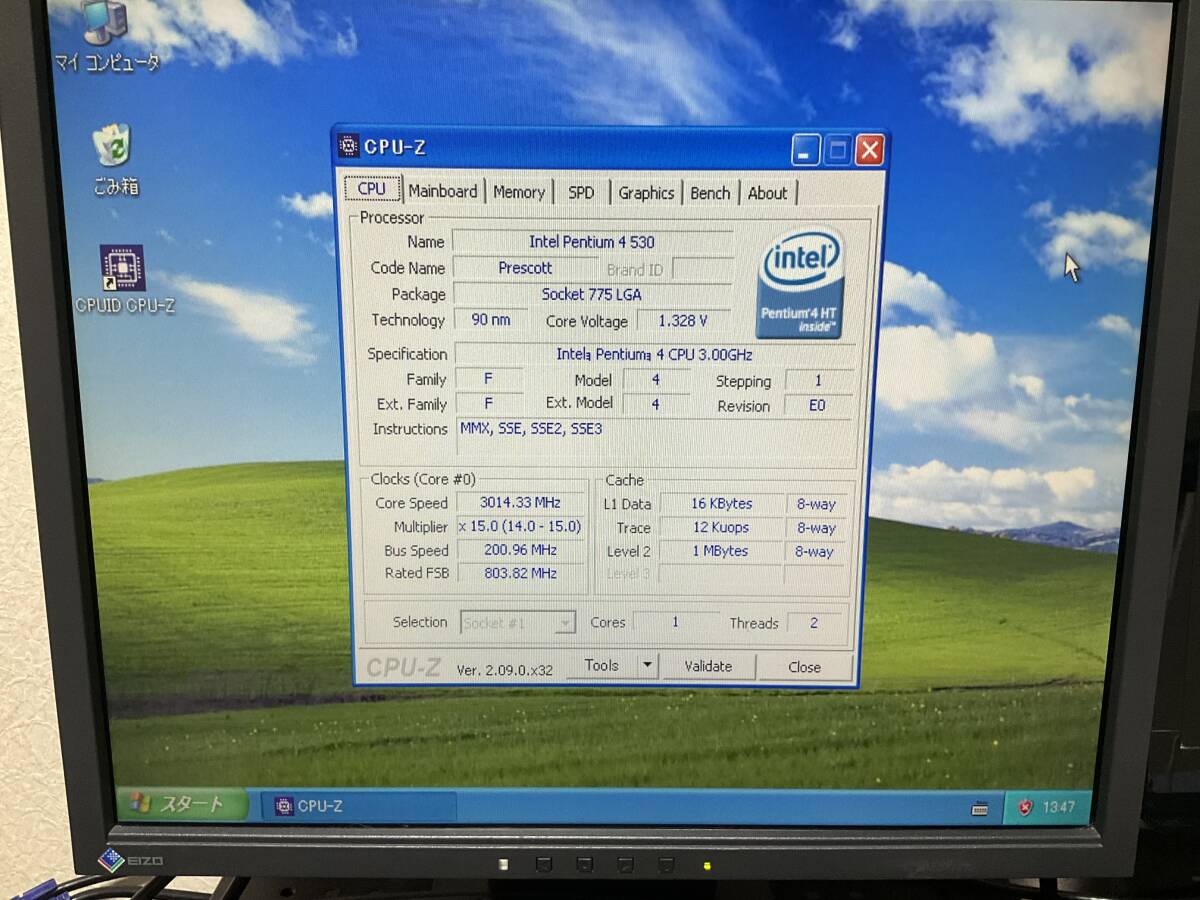Click the taskbar clock showing 13:47

1059,807
